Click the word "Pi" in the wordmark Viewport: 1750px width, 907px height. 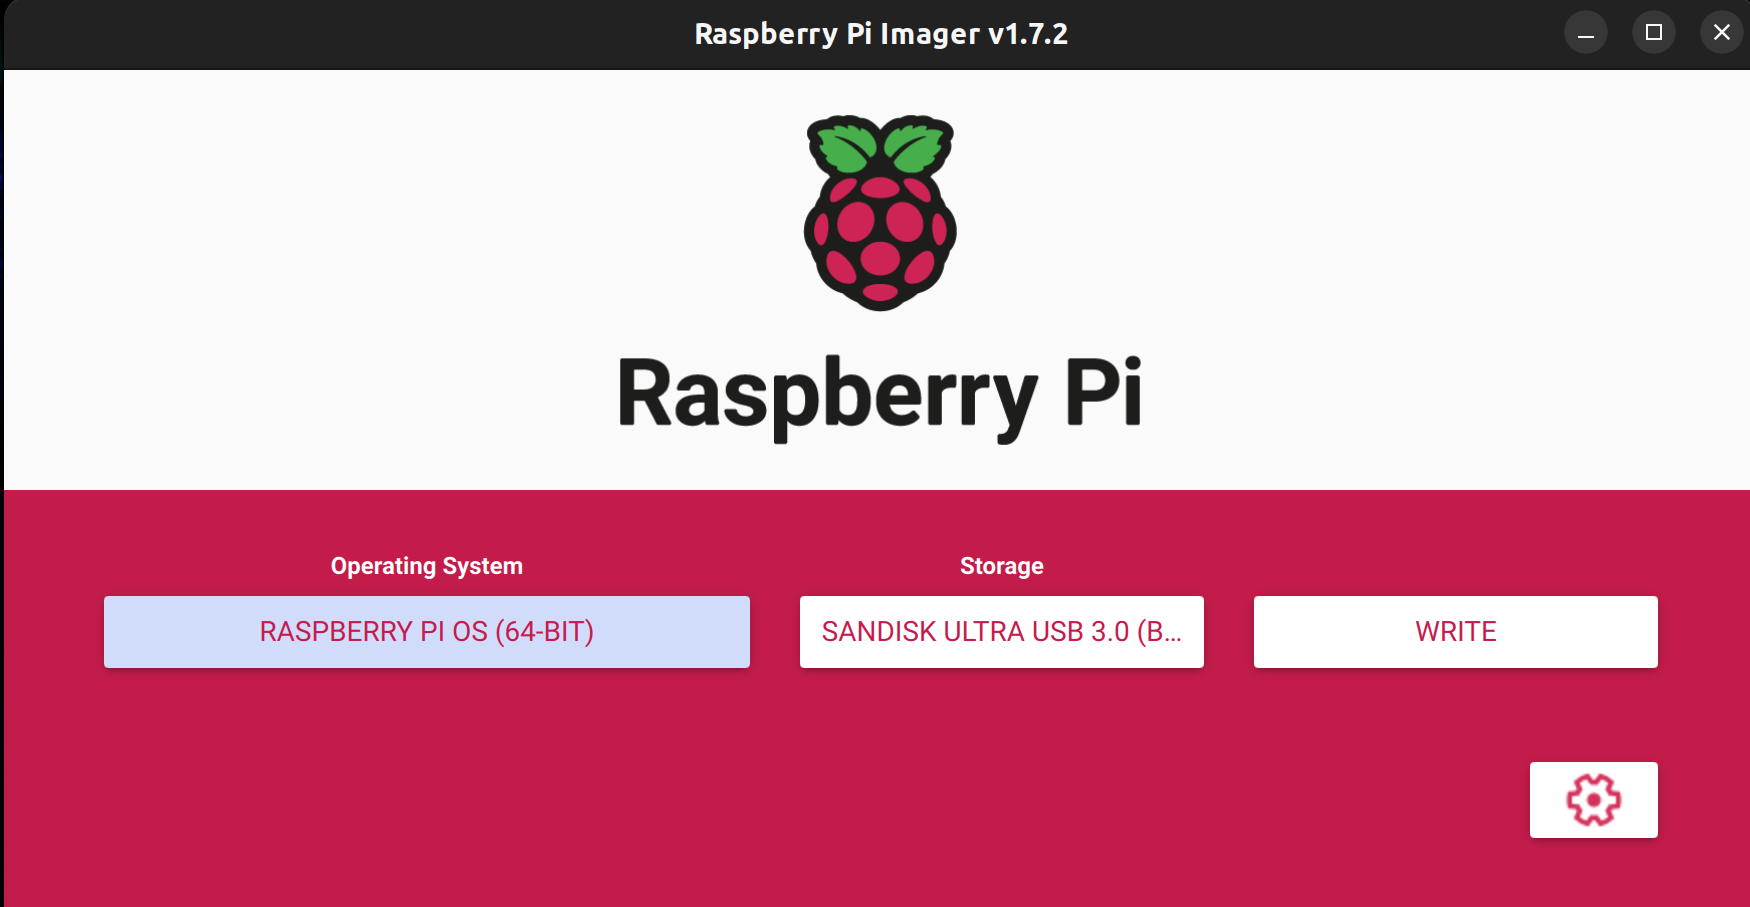[1103, 393]
